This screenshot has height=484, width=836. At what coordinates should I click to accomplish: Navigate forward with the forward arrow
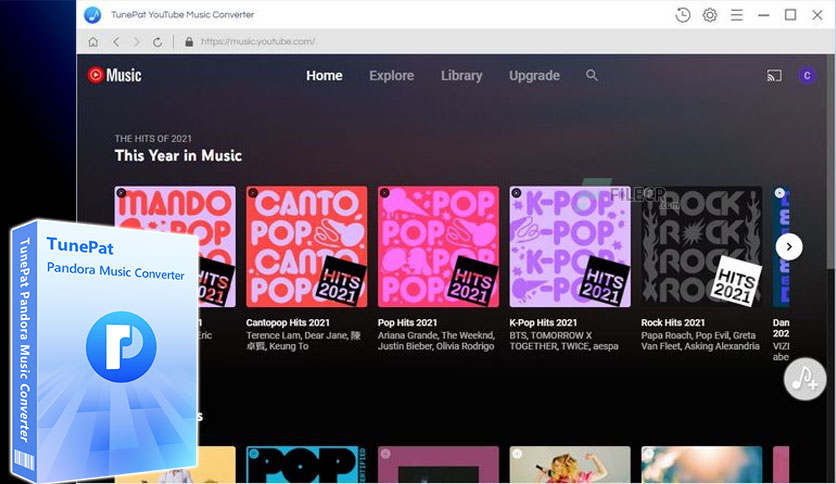click(136, 42)
